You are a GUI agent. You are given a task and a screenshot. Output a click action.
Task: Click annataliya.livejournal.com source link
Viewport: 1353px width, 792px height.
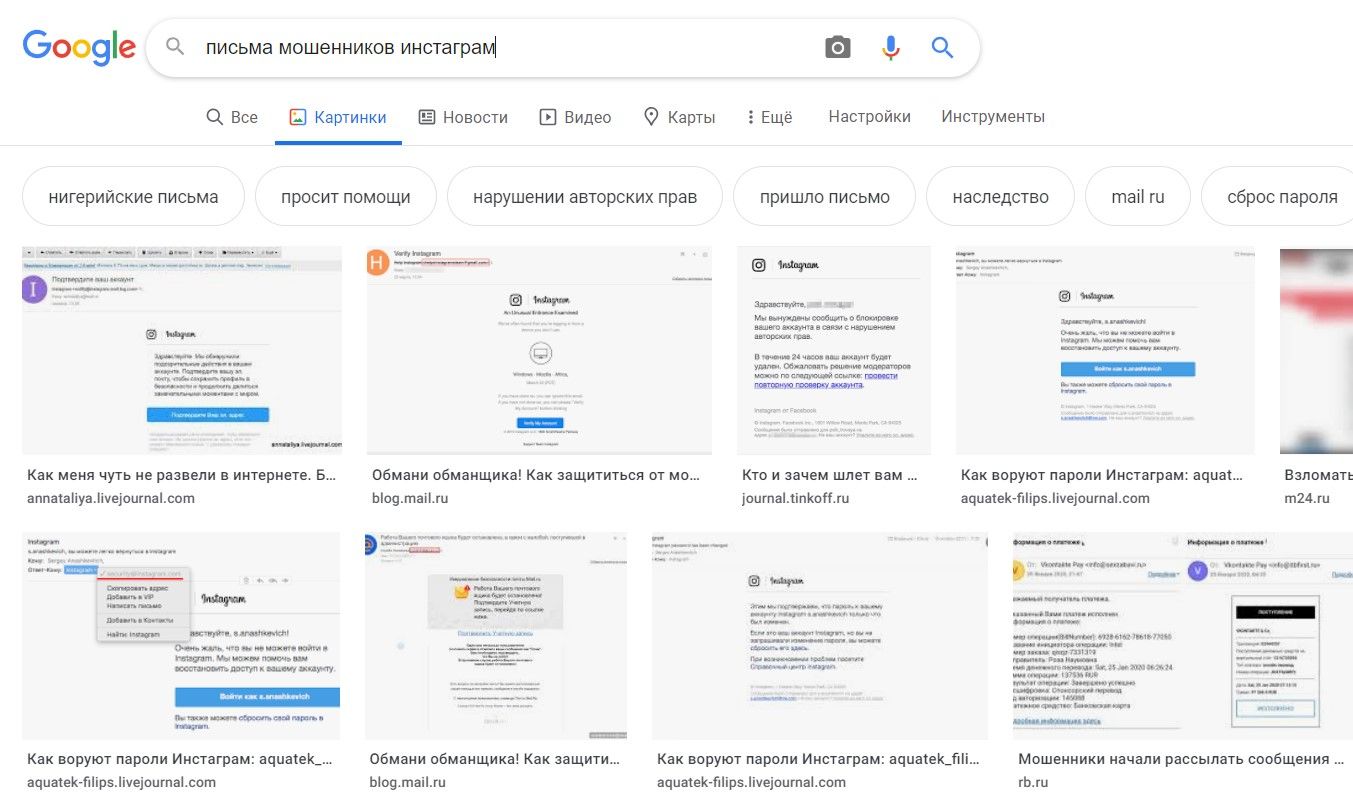(111, 498)
